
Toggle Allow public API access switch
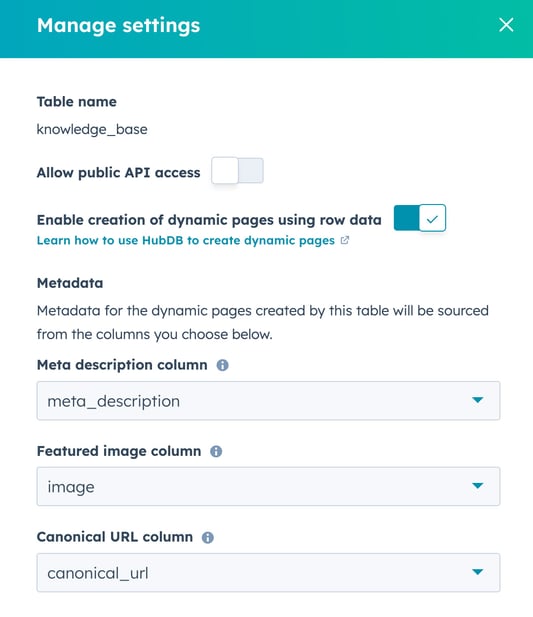coord(237,171)
